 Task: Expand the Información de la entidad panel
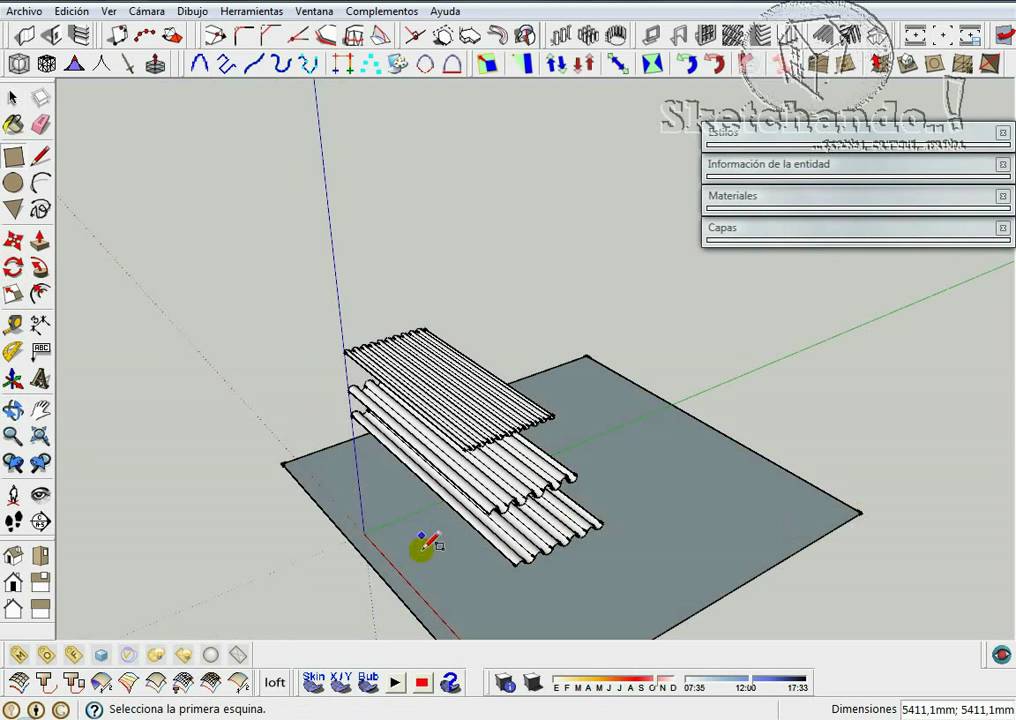tap(856, 165)
